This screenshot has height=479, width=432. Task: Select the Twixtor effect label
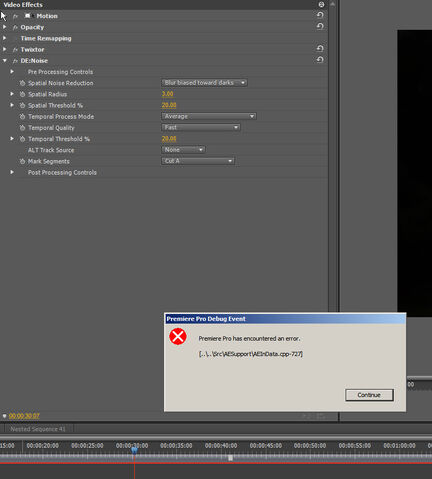(x=32, y=50)
